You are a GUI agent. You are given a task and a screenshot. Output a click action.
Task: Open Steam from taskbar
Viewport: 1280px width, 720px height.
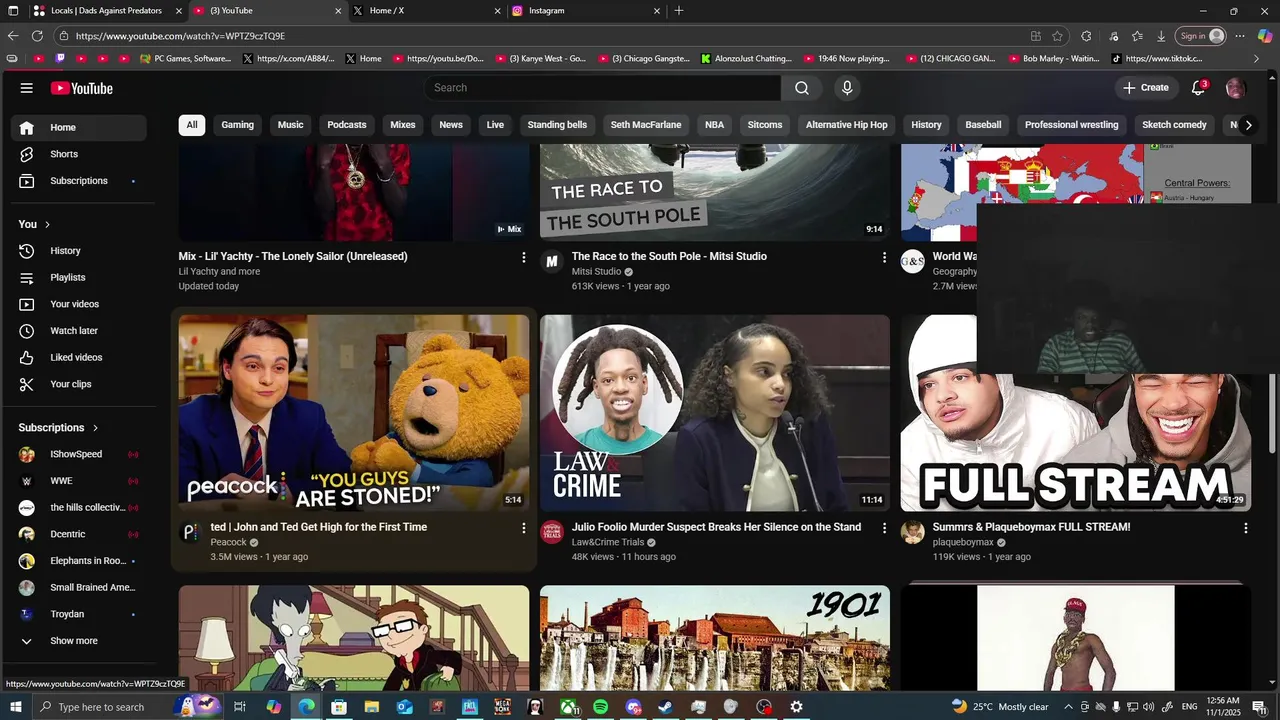666,707
